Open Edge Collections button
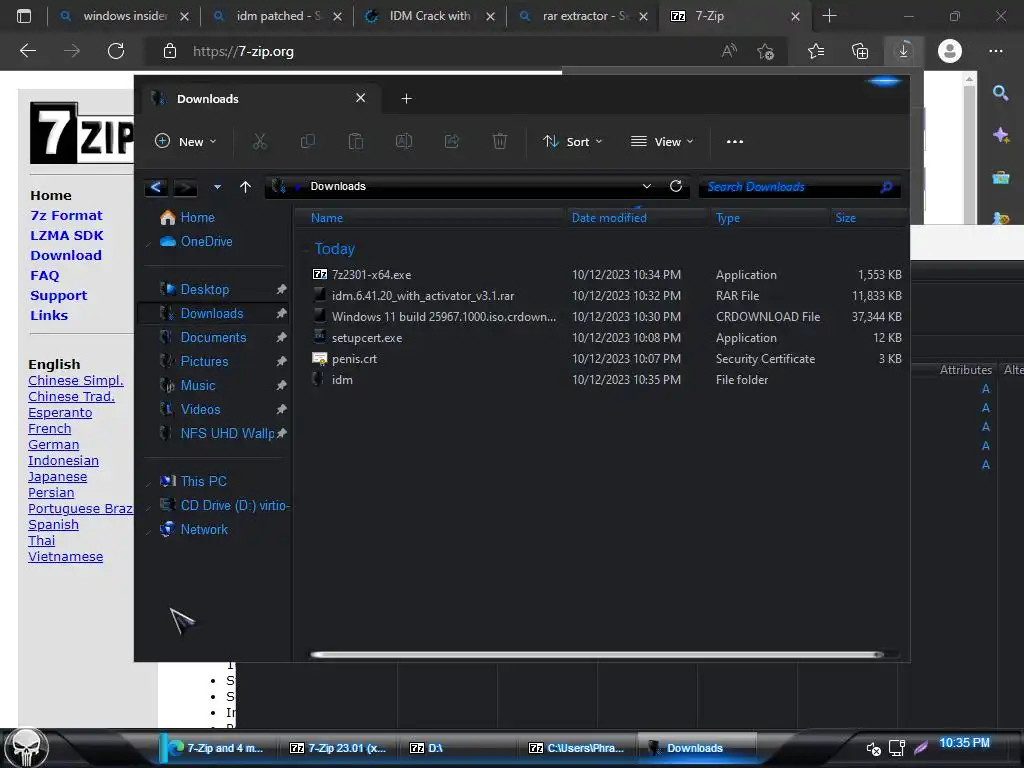The image size is (1024, 768). (x=860, y=51)
